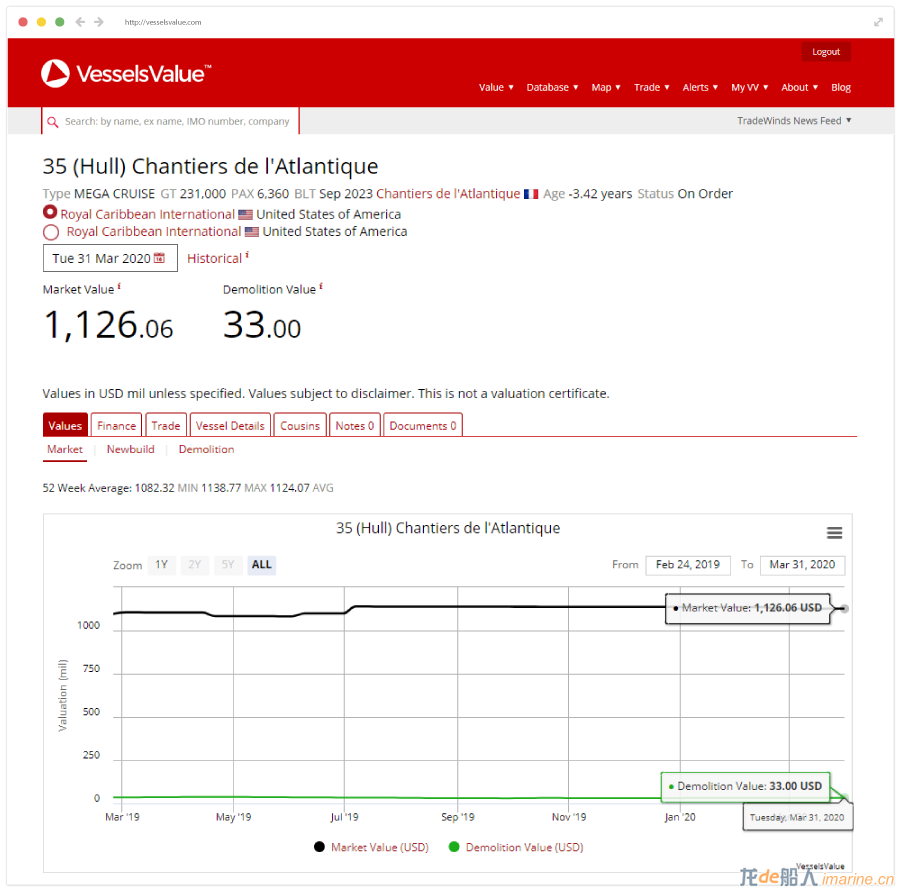This screenshot has width=900, height=892.
Task: Open the Notes 0 tab
Action: pos(355,425)
